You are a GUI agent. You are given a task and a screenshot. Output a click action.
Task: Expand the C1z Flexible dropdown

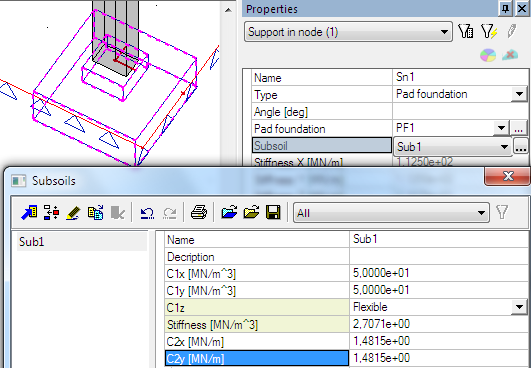pyautogui.click(x=519, y=307)
